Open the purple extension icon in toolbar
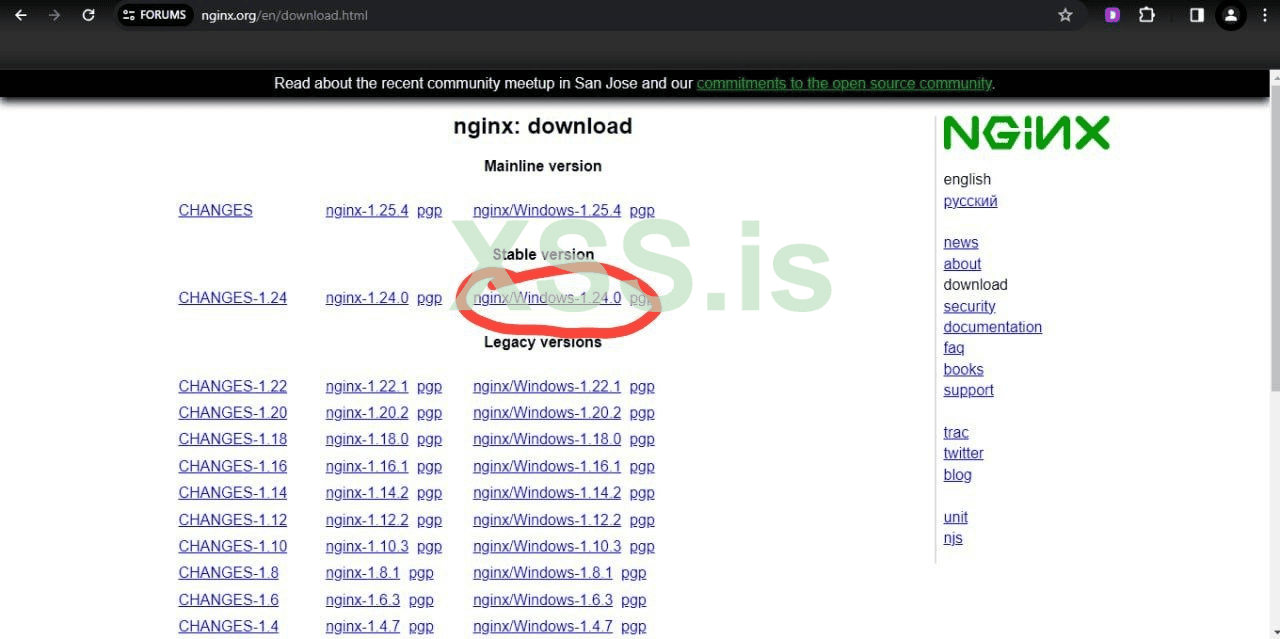The width and height of the screenshot is (1280, 639). click(x=1112, y=15)
